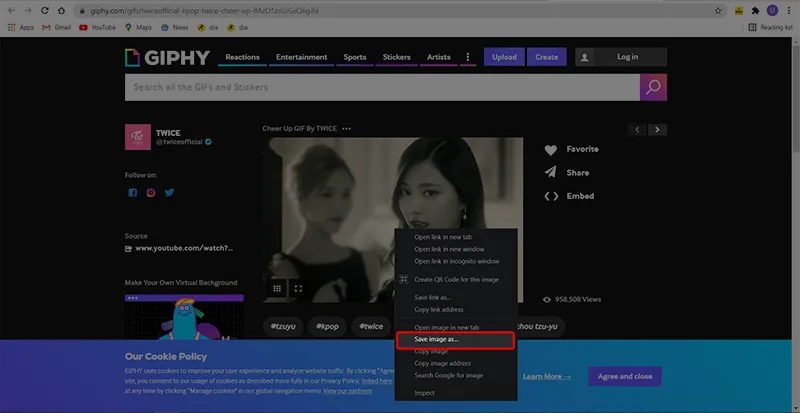Screen dimensions: 800x413
Task: Open Maps bookmark
Action: click(x=138, y=28)
